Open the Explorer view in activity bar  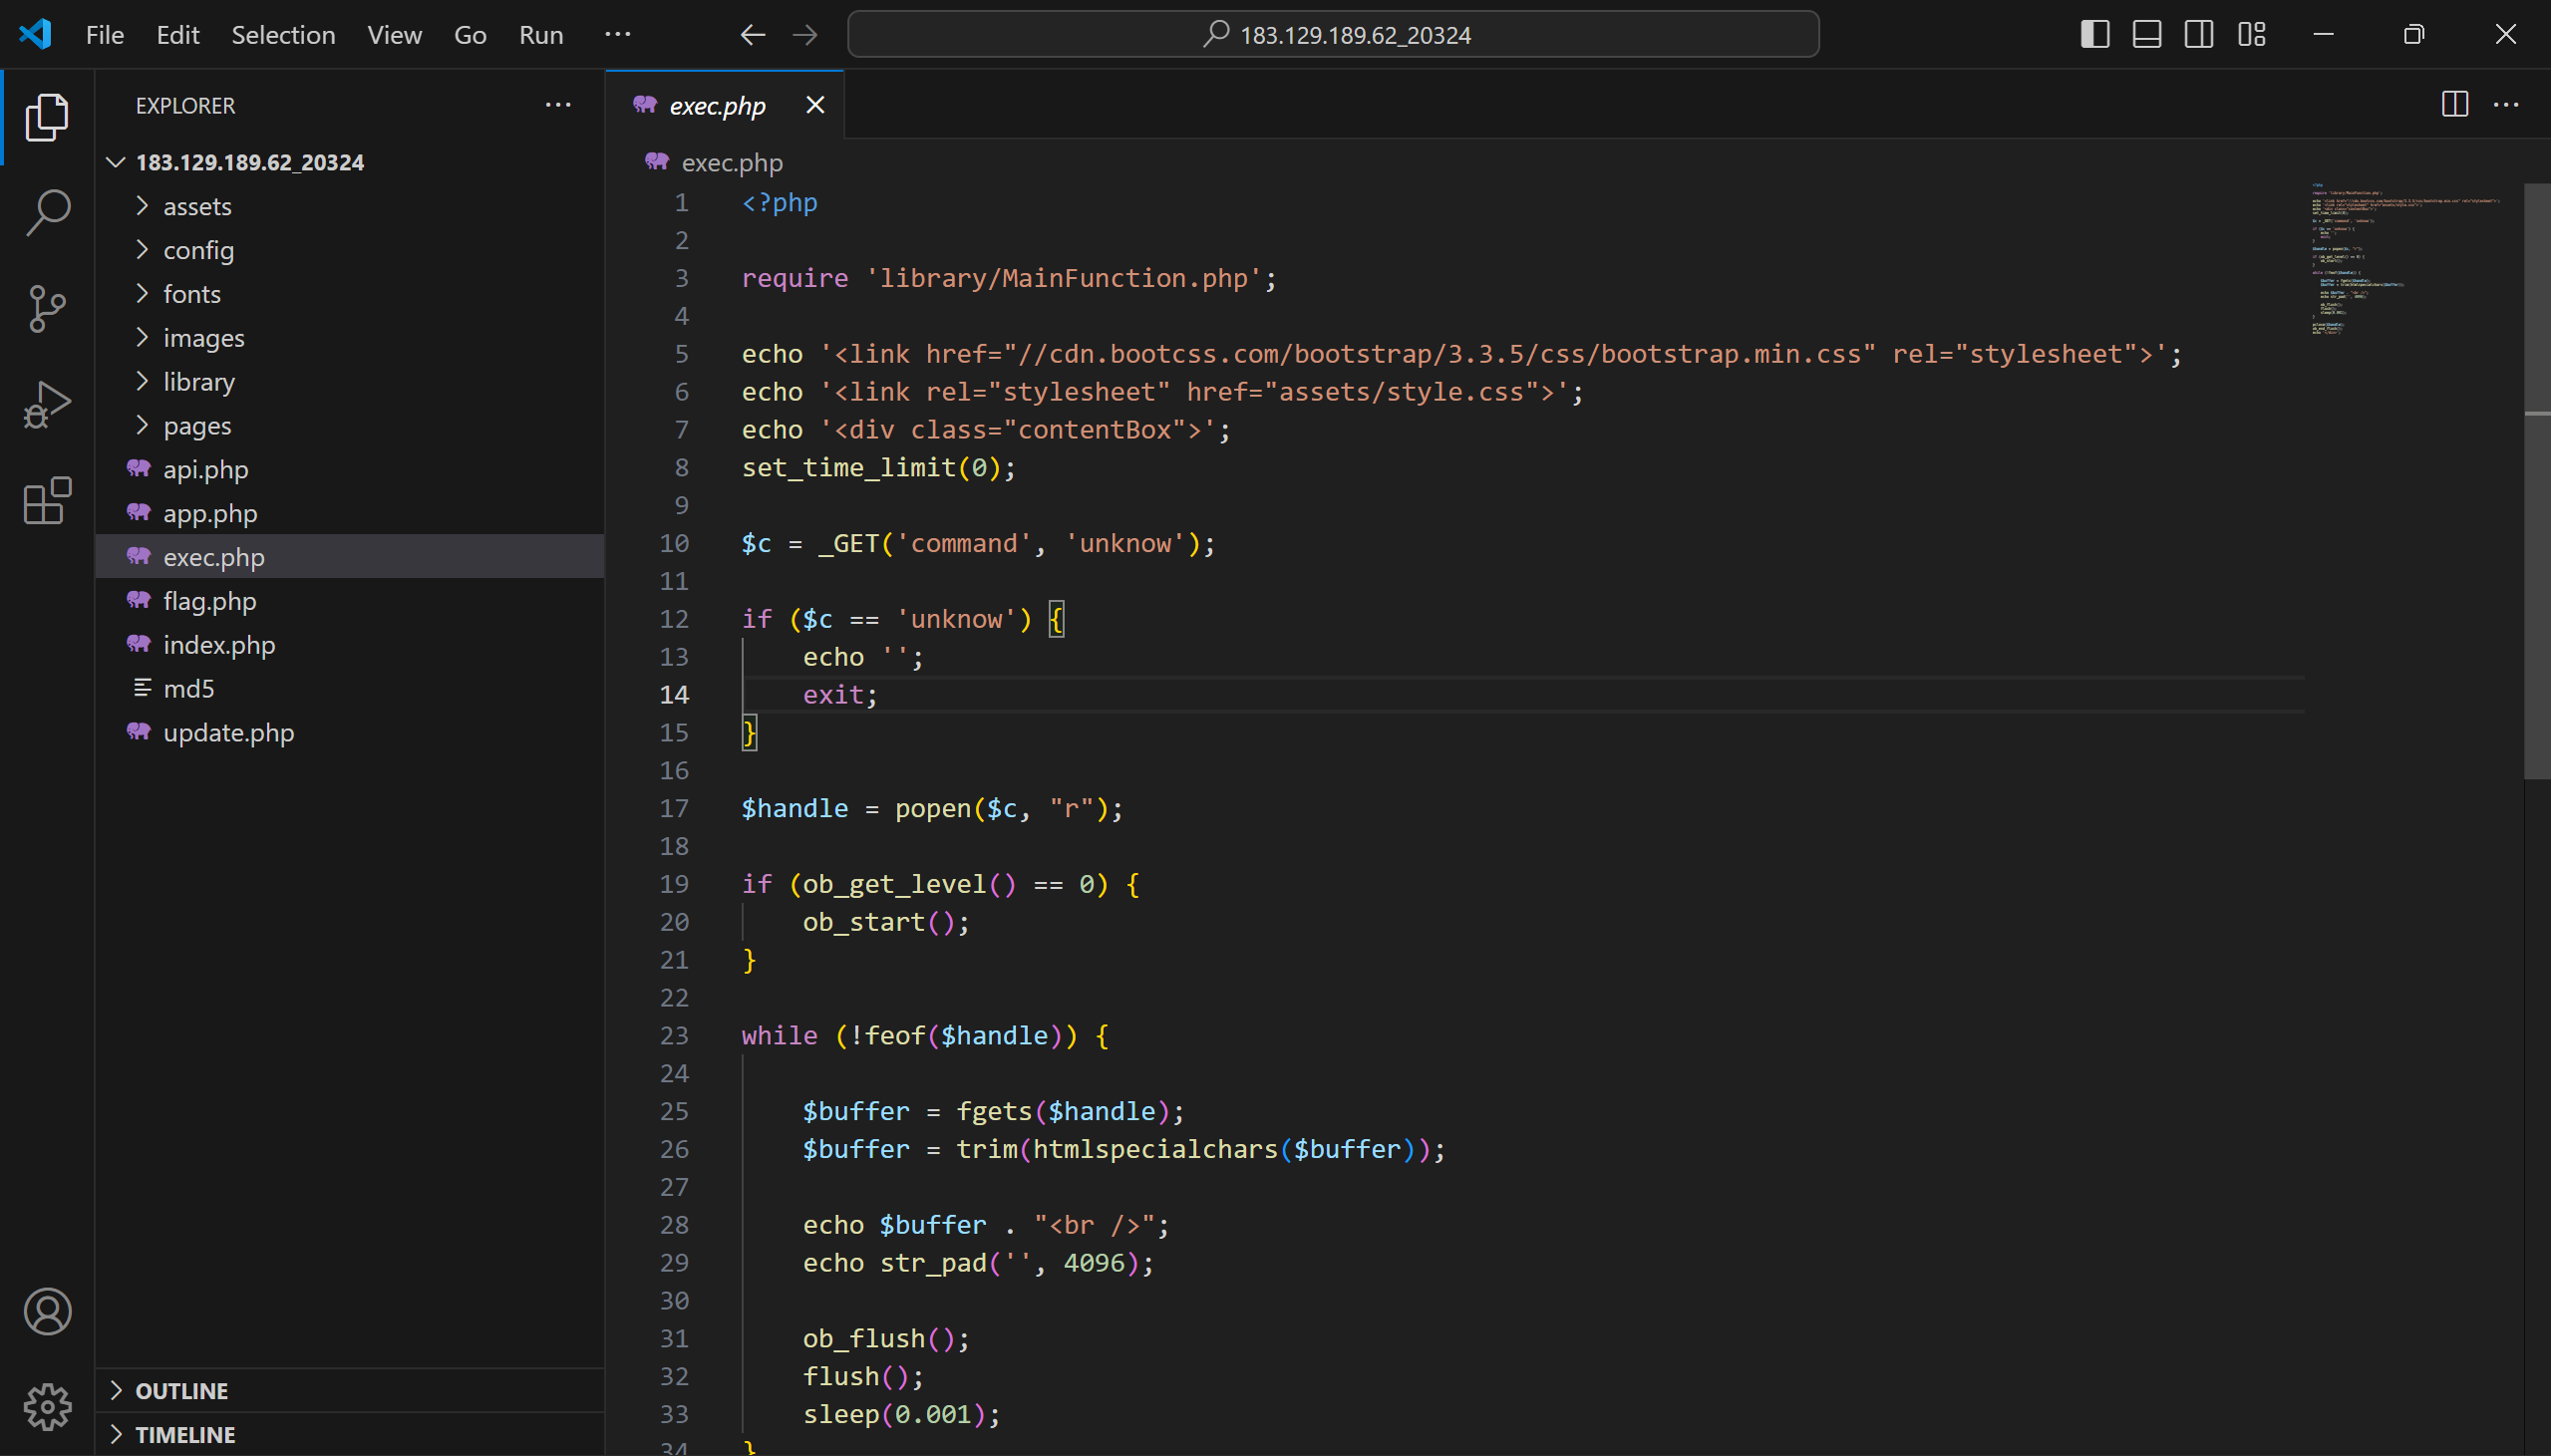pyautogui.click(x=47, y=118)
